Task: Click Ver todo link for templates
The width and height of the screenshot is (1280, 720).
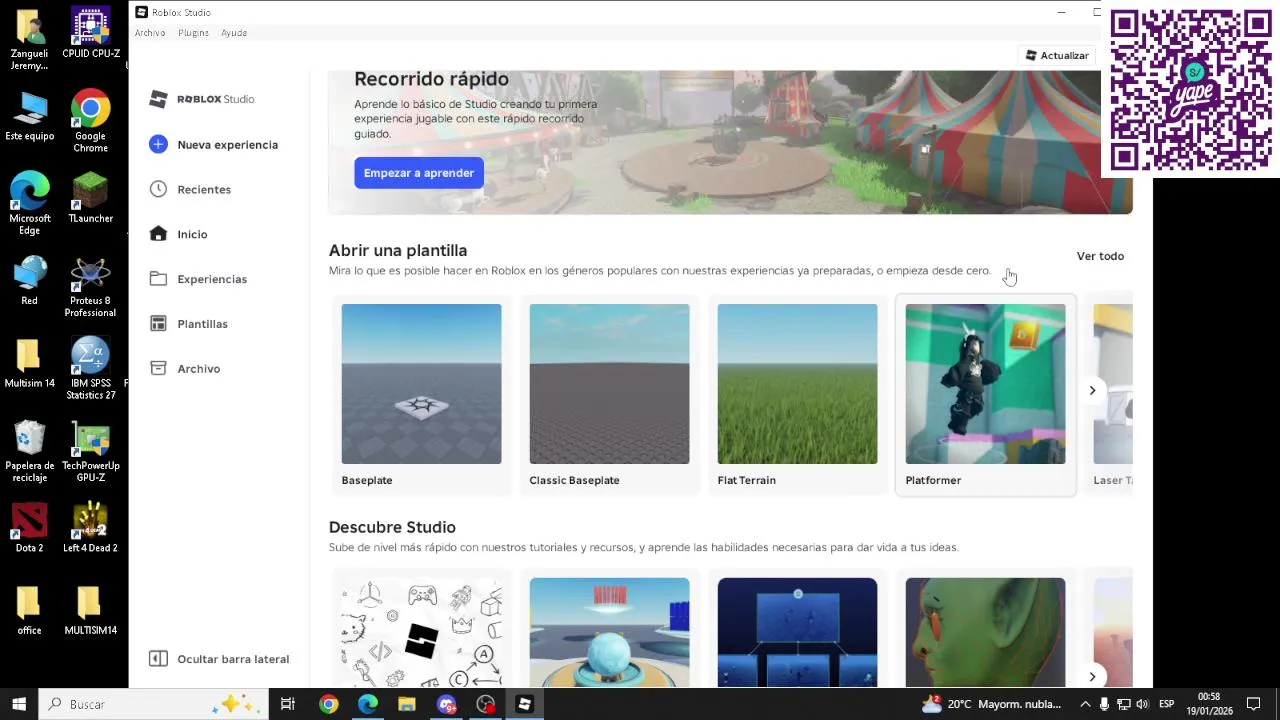Action: pyautogui.click(x=1100, y=256)
